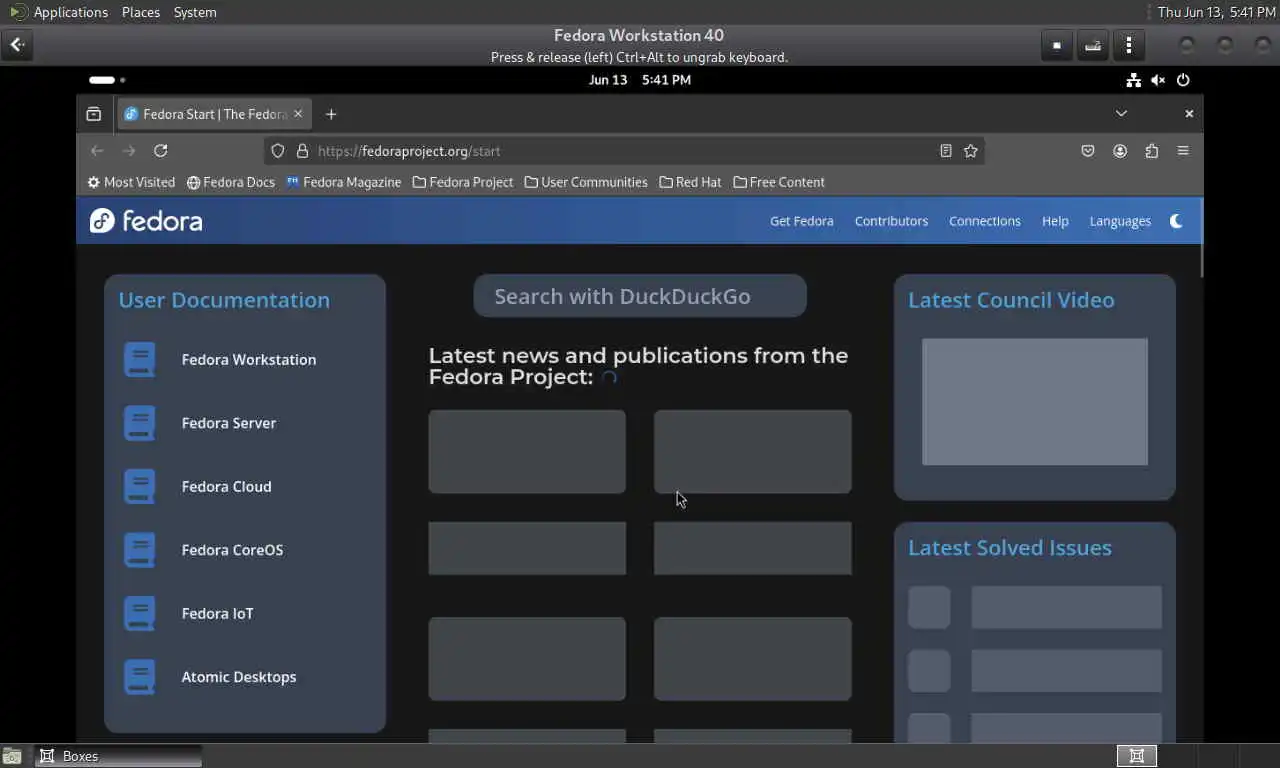The image size is (1280, 768).
Task: Open the guest clock Jun 13 5:41 PM
Action: coord(640,80)
